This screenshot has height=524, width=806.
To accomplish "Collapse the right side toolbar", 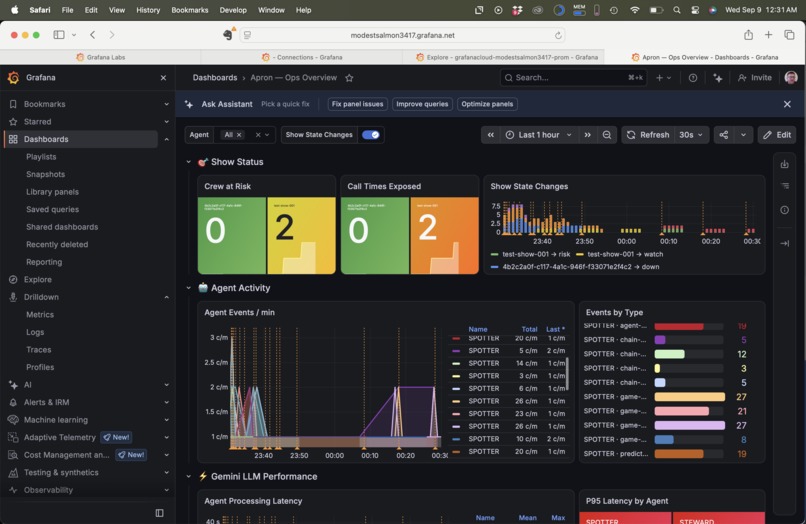I will 784,243.
